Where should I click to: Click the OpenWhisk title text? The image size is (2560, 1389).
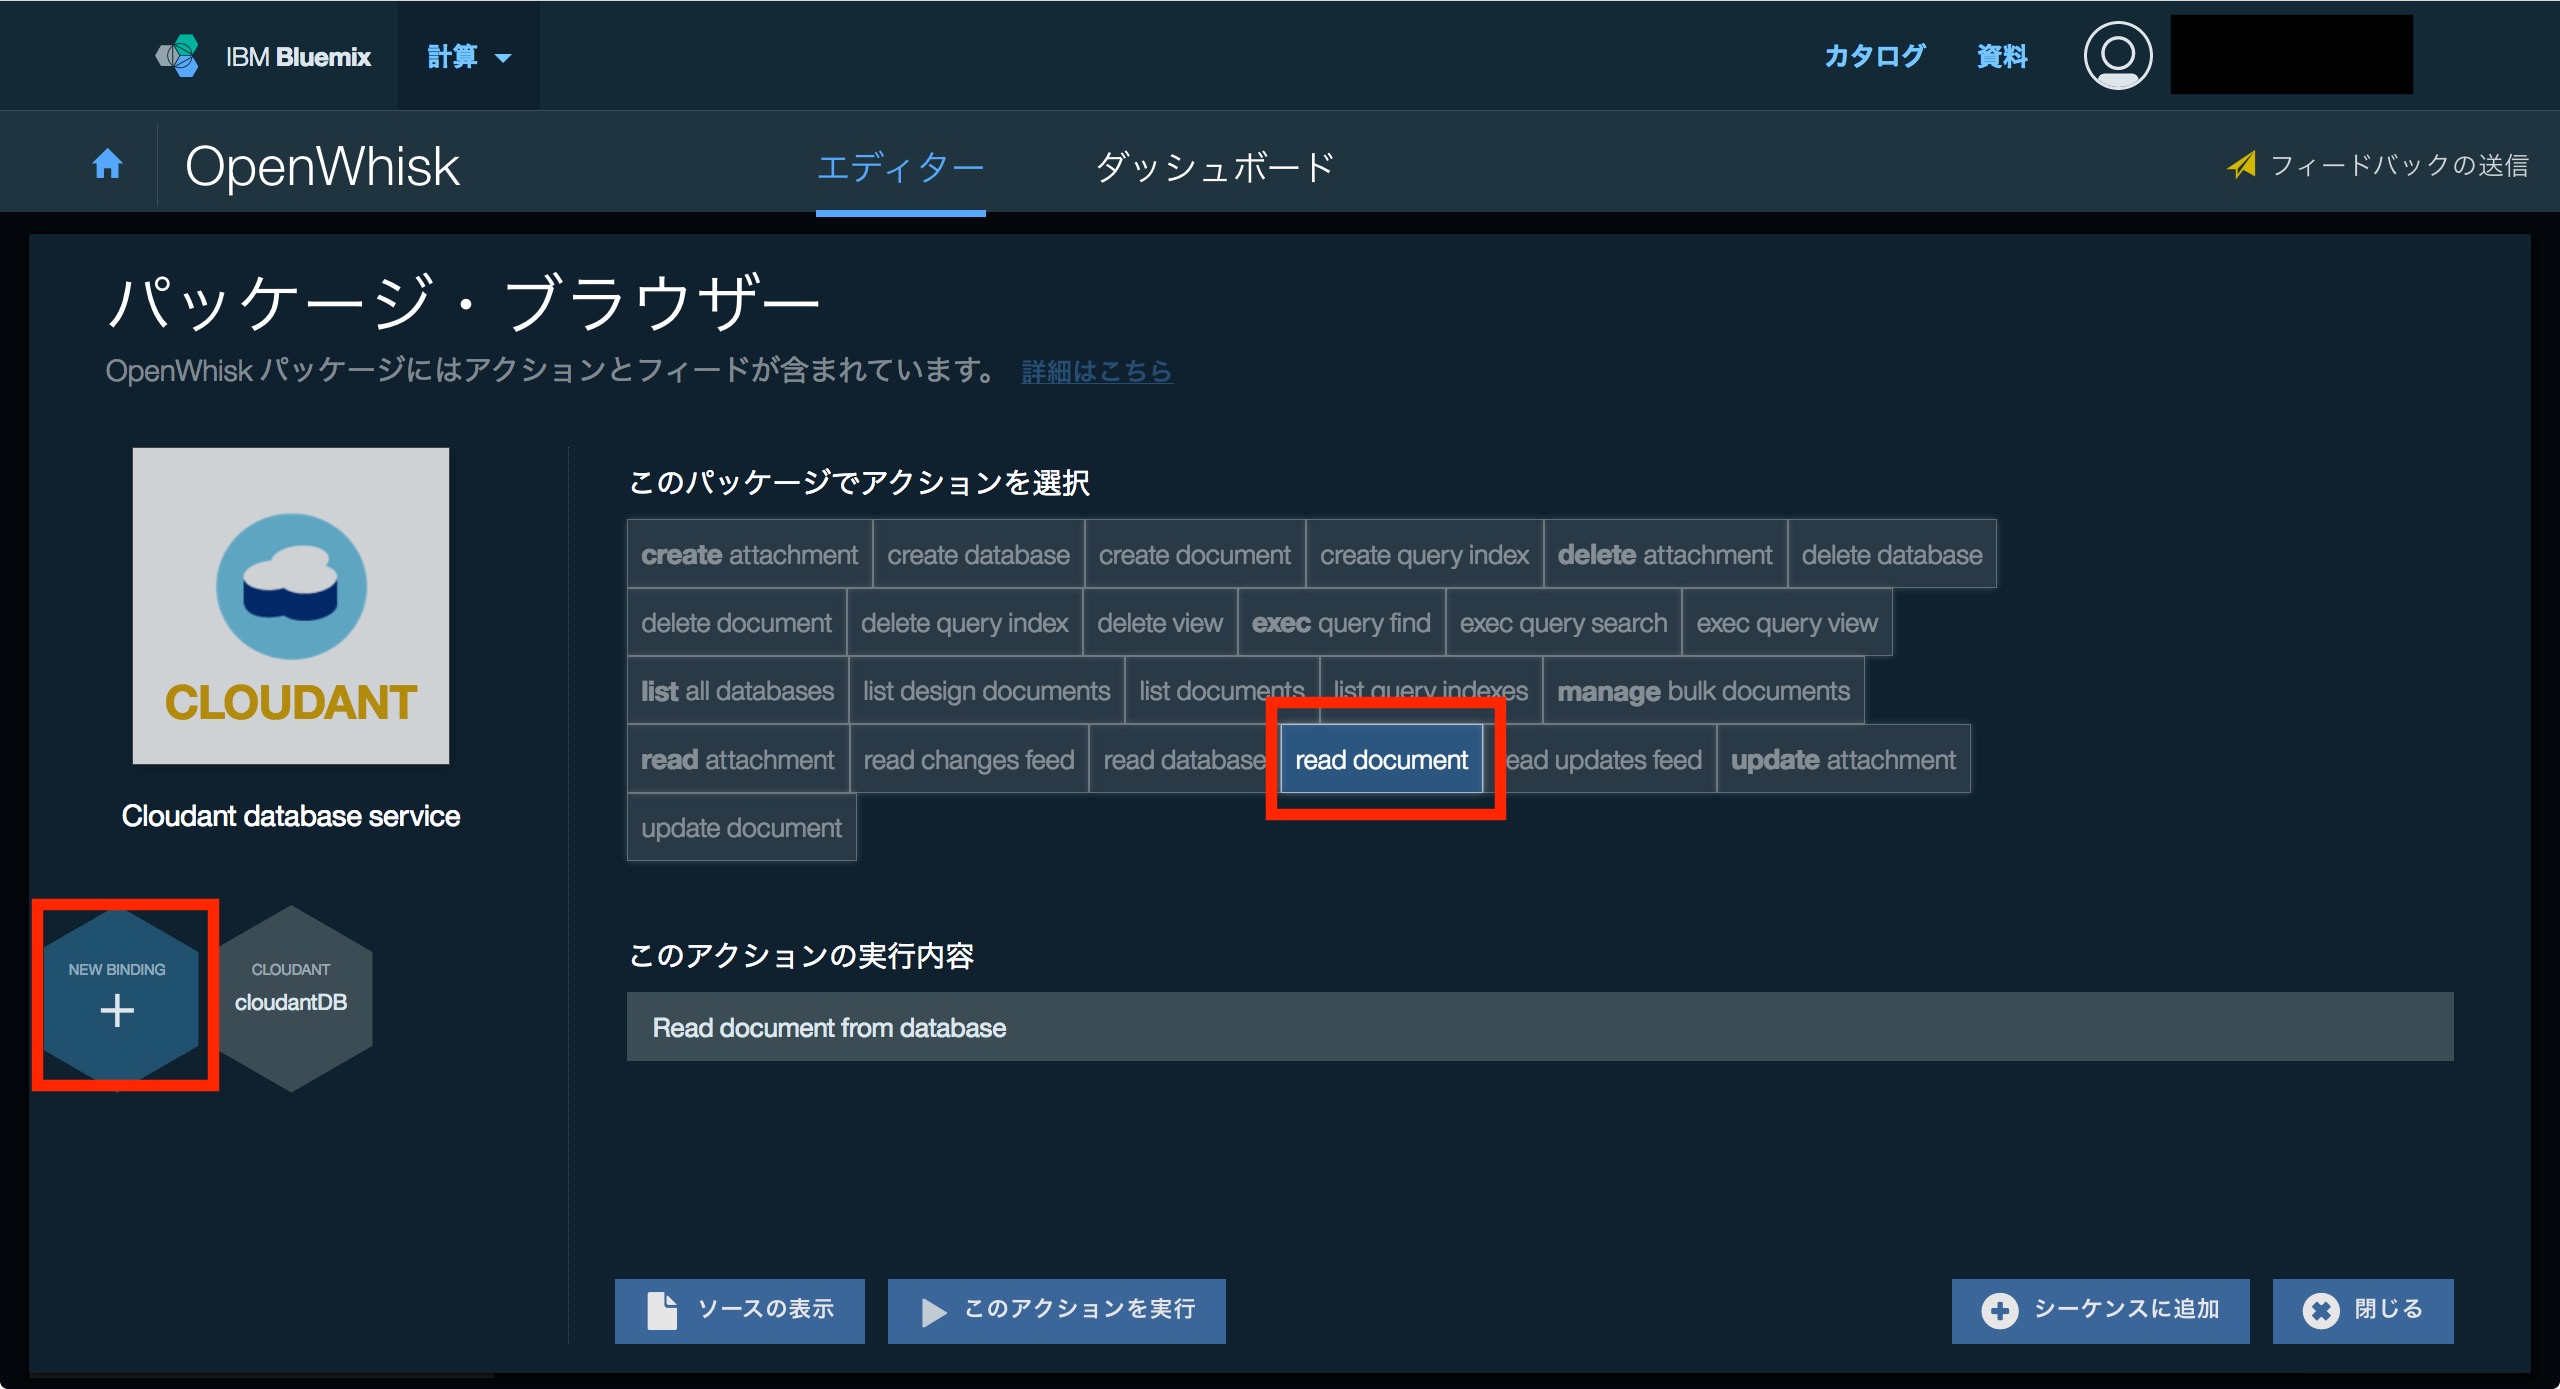(322, 166)
